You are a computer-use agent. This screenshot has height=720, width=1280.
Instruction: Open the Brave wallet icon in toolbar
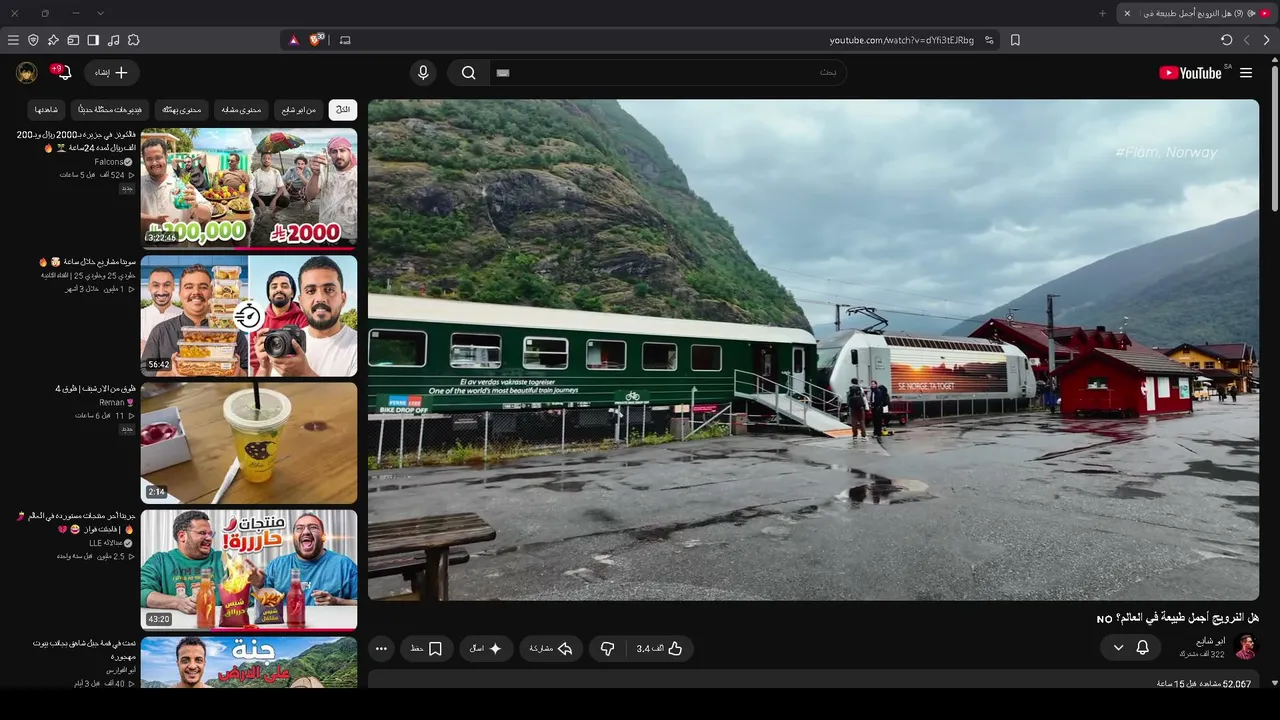(x=73, y=40)
